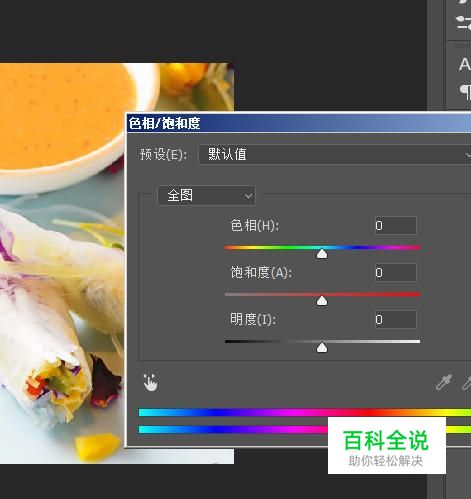Select the eyedropper tool in Hue/Saturation dialog
471x499 pixels.
point(444,383)
